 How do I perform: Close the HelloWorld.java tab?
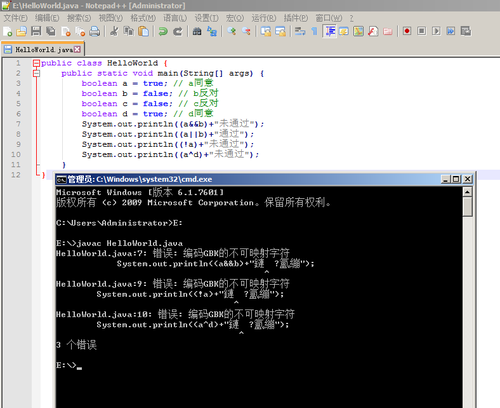[77, 49]
